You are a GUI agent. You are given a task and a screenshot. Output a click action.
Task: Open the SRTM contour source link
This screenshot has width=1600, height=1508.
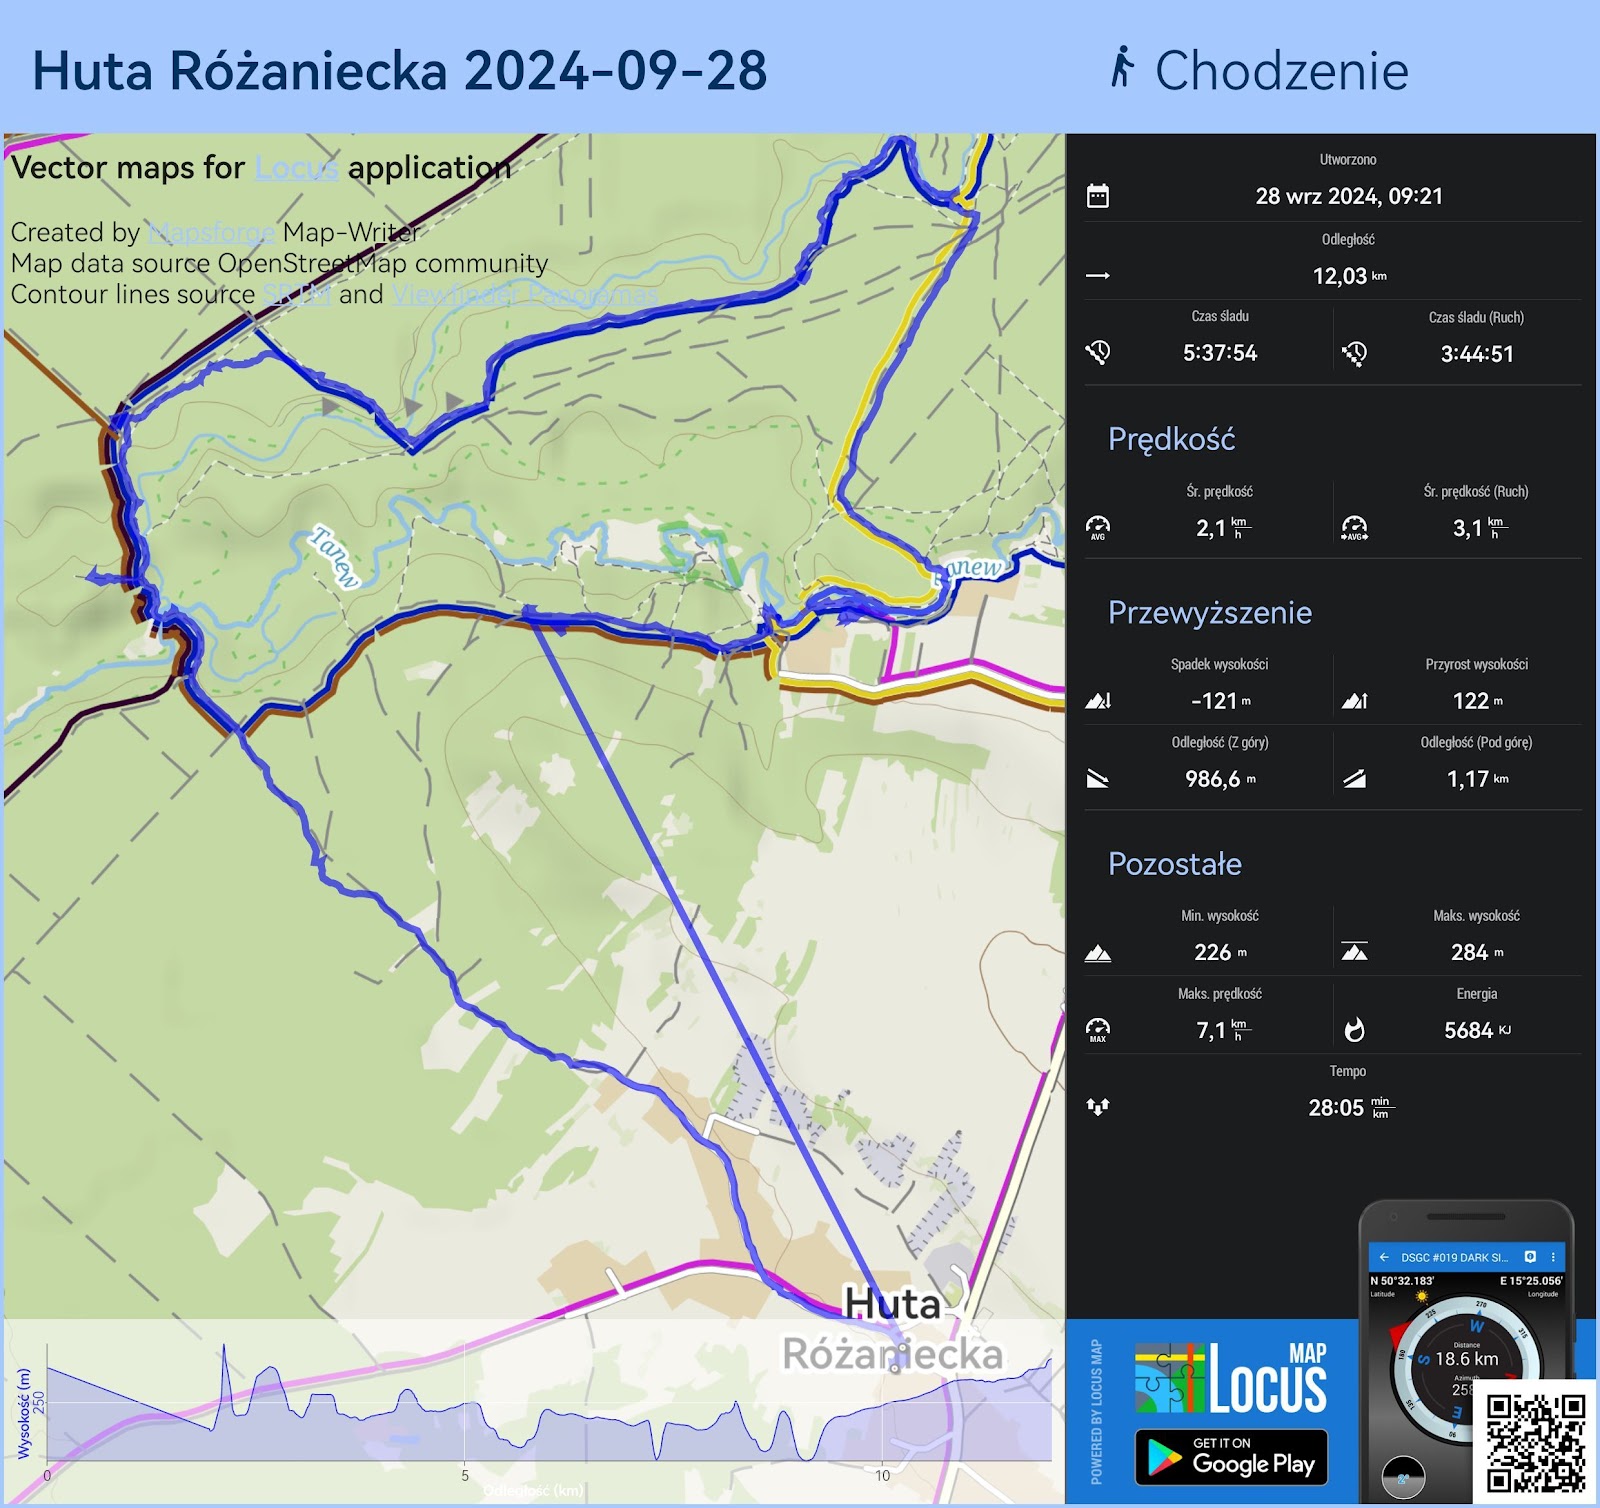[297, 294]
